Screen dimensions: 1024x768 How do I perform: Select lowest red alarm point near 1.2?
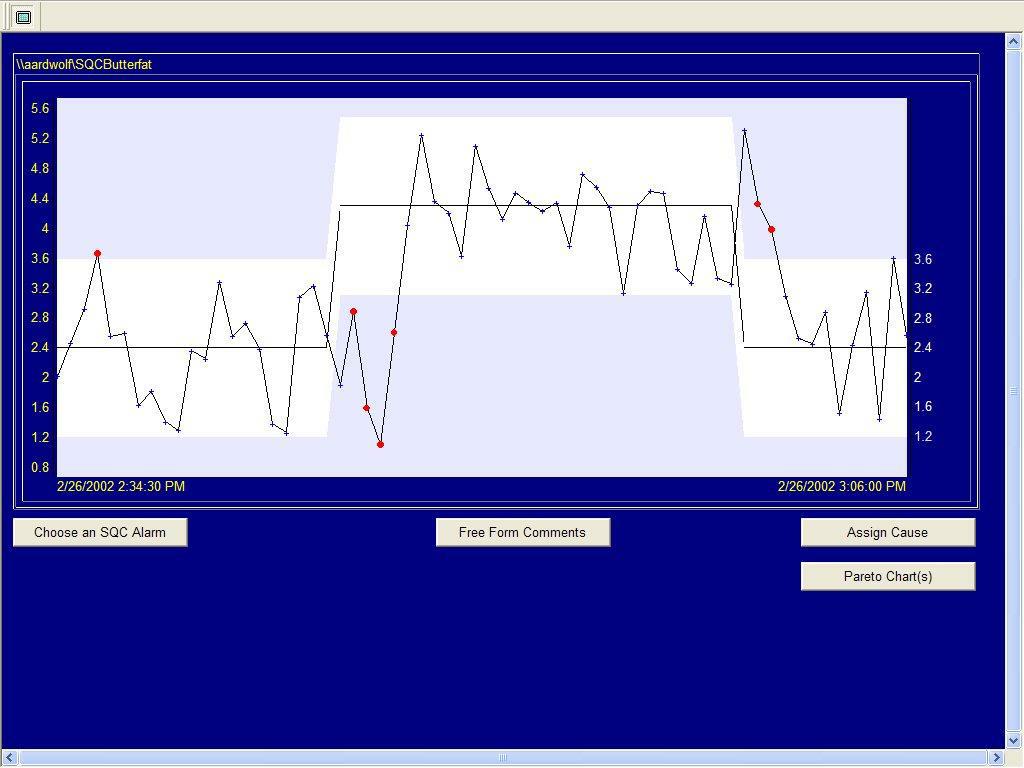tap(380, 445)
